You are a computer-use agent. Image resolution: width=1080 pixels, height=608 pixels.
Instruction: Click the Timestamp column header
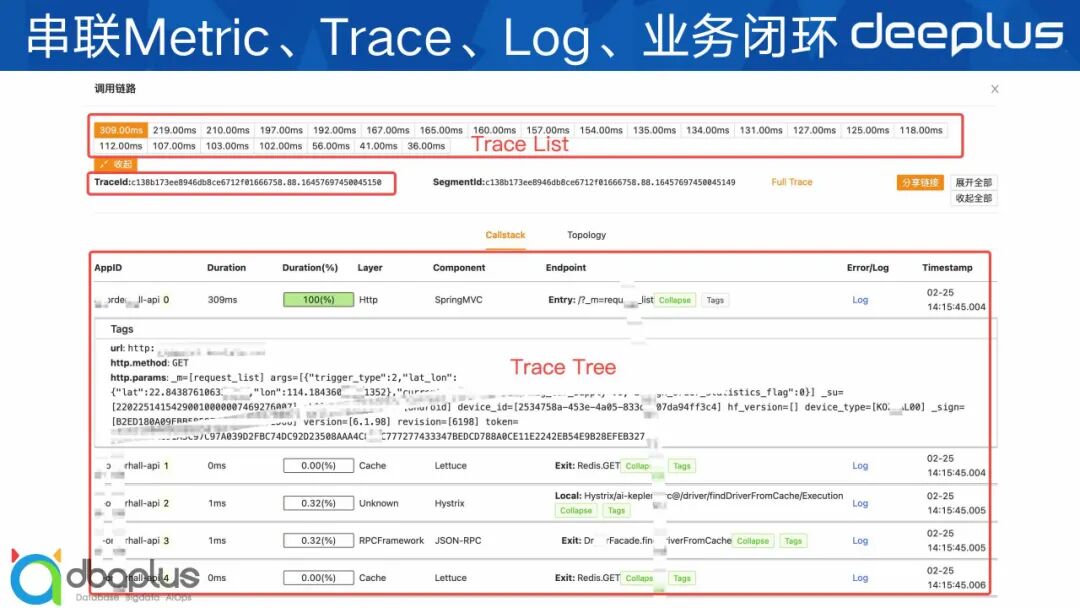pyautogui.click(x=947, y=268)
